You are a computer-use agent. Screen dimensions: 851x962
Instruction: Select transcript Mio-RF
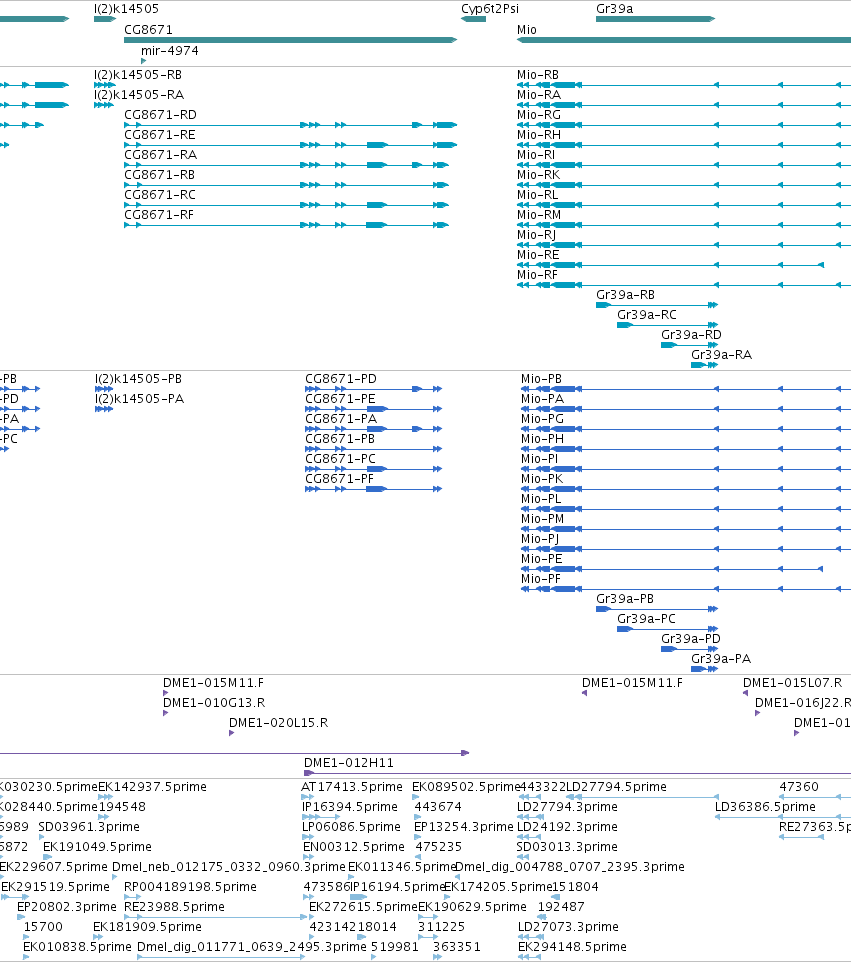[684, 285]
